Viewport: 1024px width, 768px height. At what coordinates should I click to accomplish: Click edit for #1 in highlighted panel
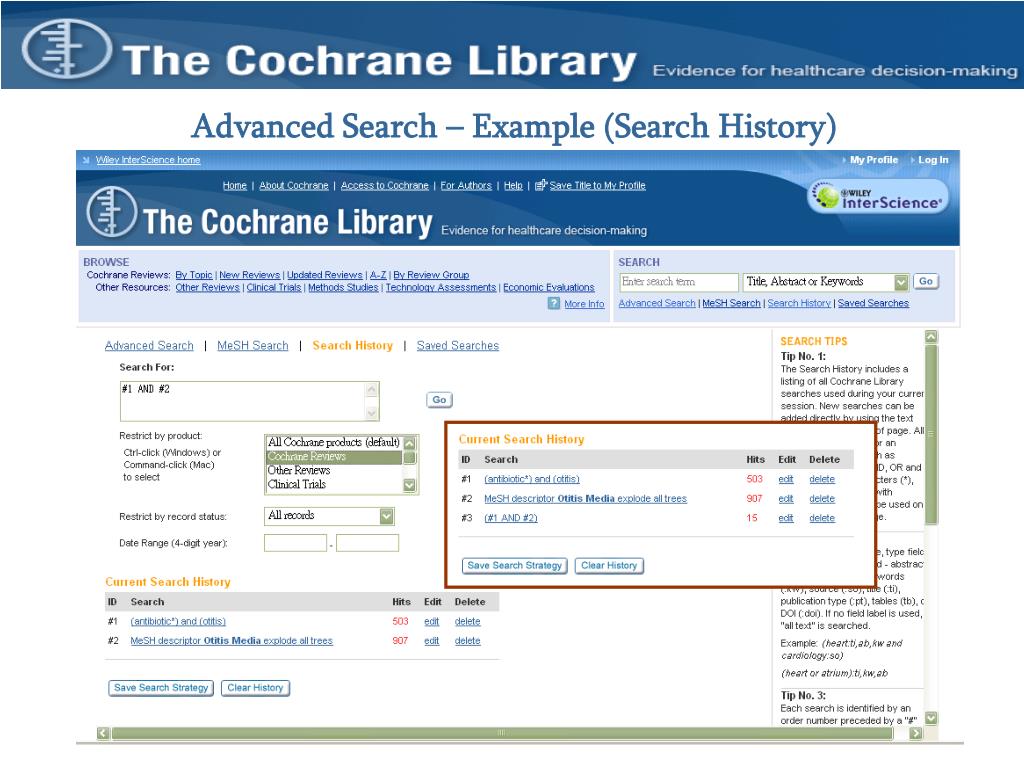point(786,479)
